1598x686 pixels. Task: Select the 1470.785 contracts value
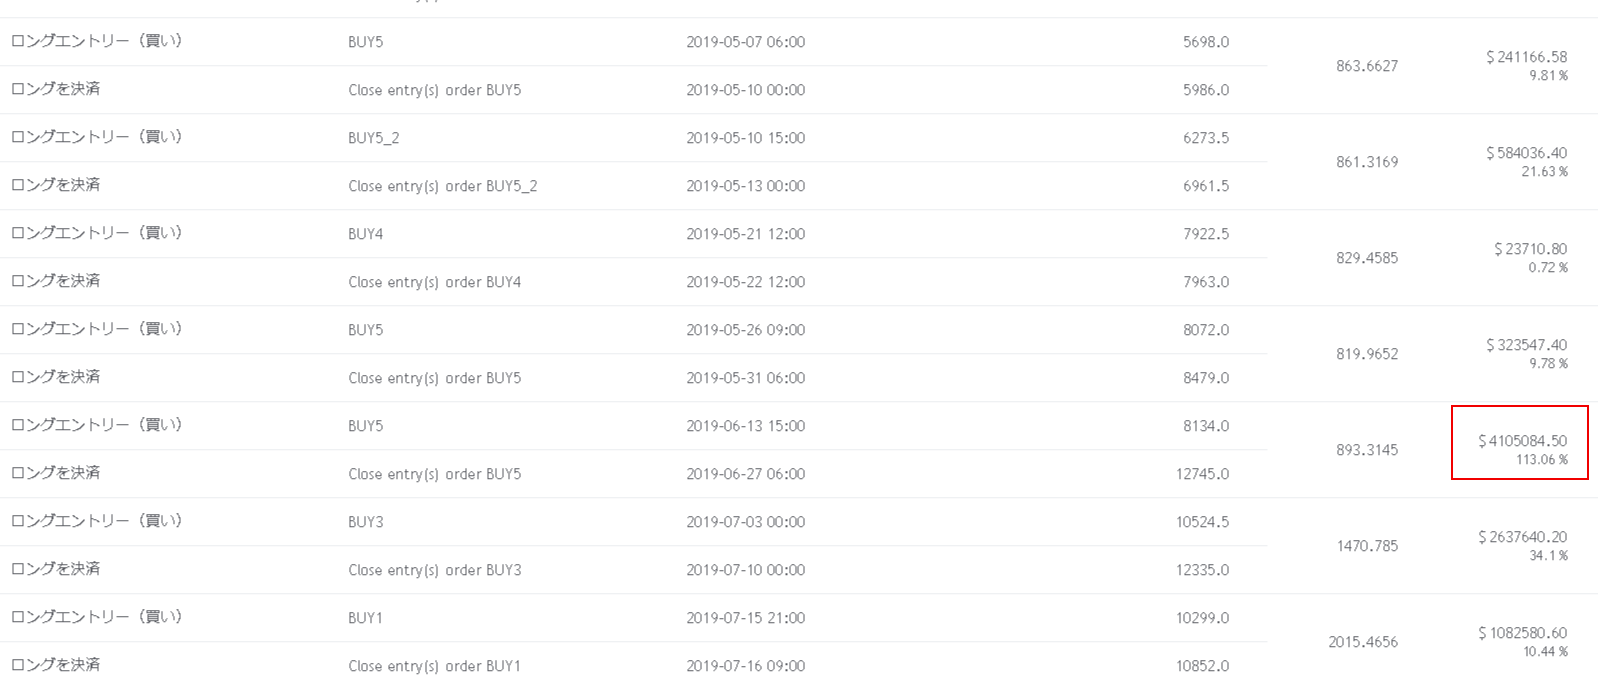1367,546
